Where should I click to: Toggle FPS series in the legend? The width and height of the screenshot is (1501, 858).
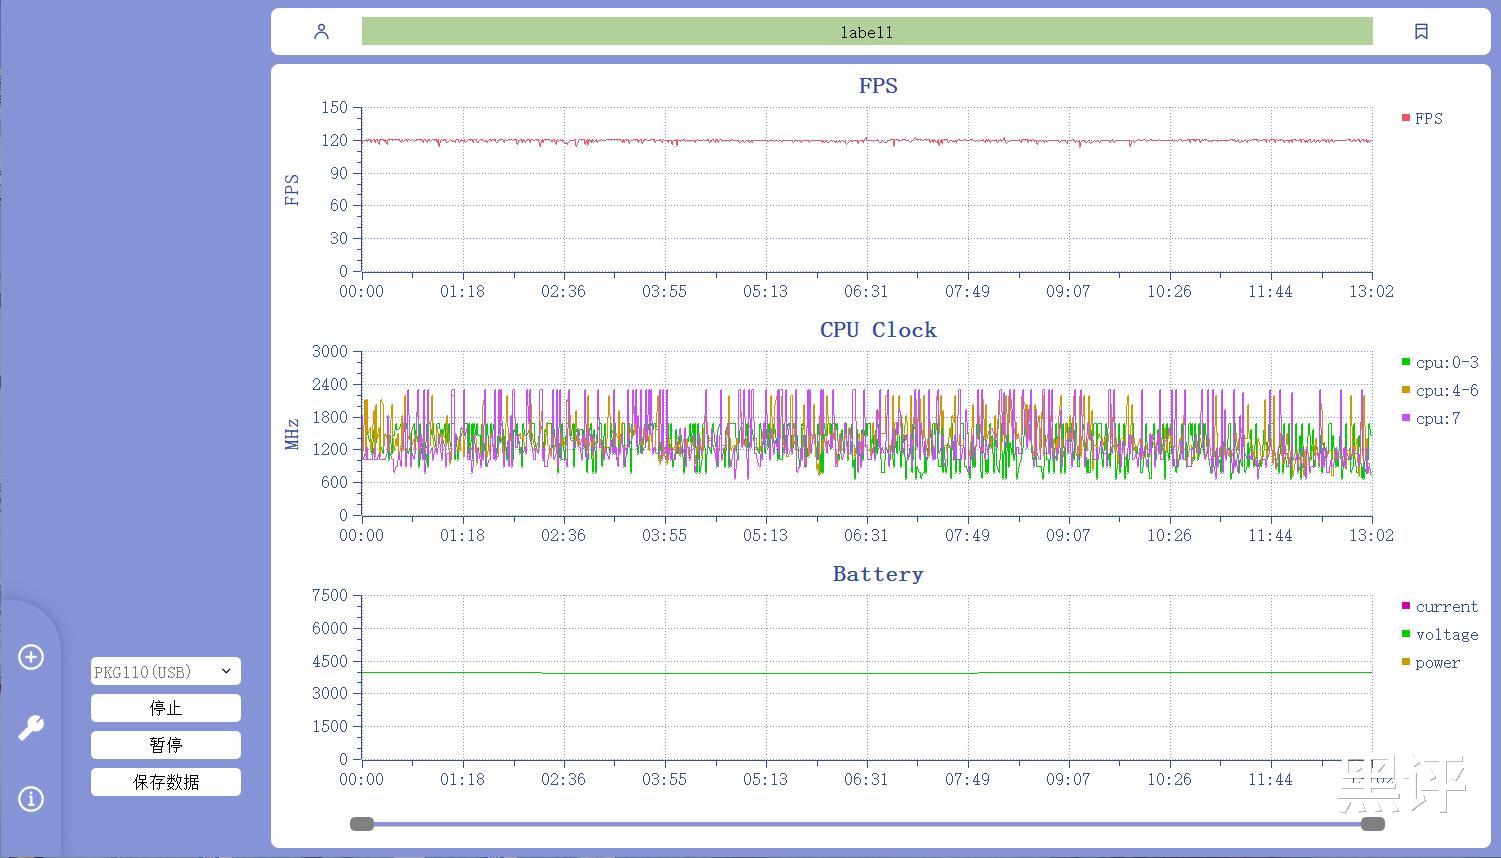(x=1423, y=118)
